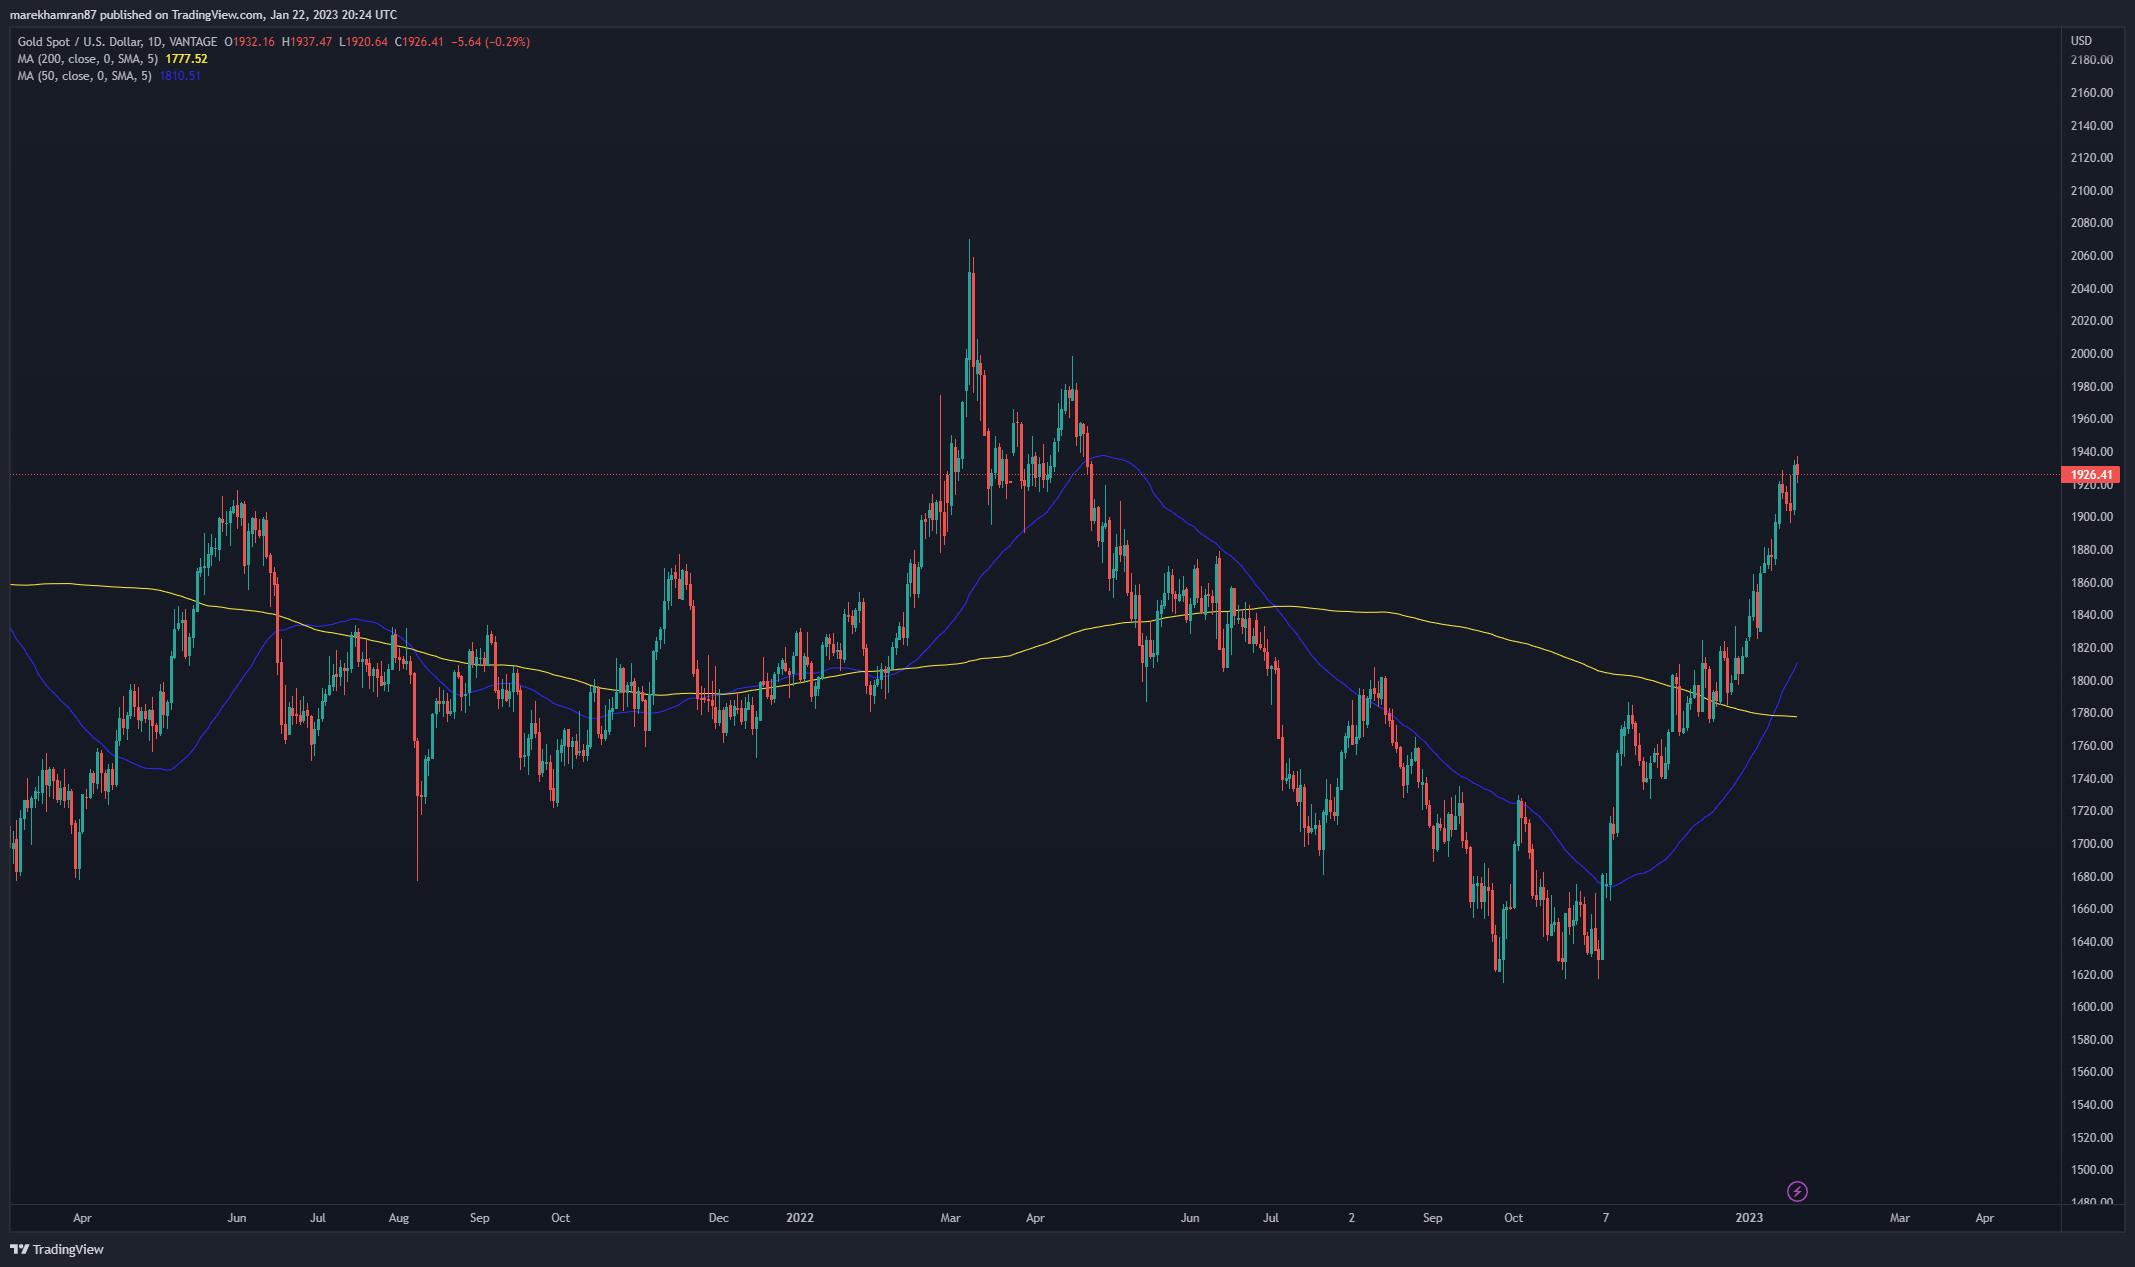The image size is (2135, 1267).
Task: Click the red C1926.41 close value in legend
Action: tap(419, 42)
